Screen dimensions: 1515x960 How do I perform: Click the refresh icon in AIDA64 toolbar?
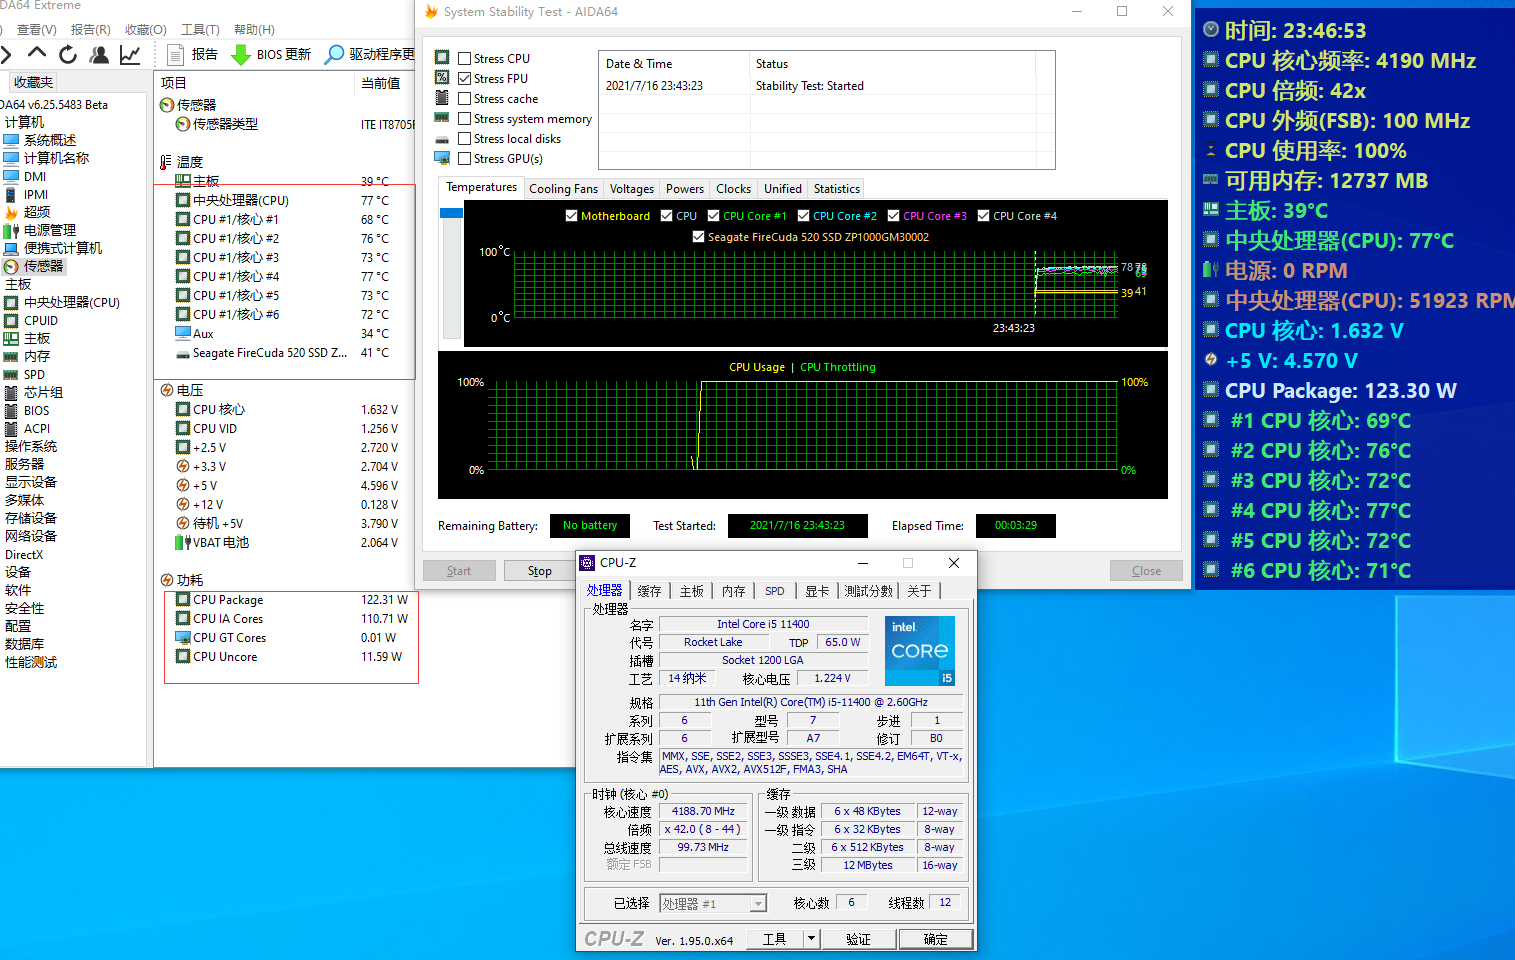(68, 54)
